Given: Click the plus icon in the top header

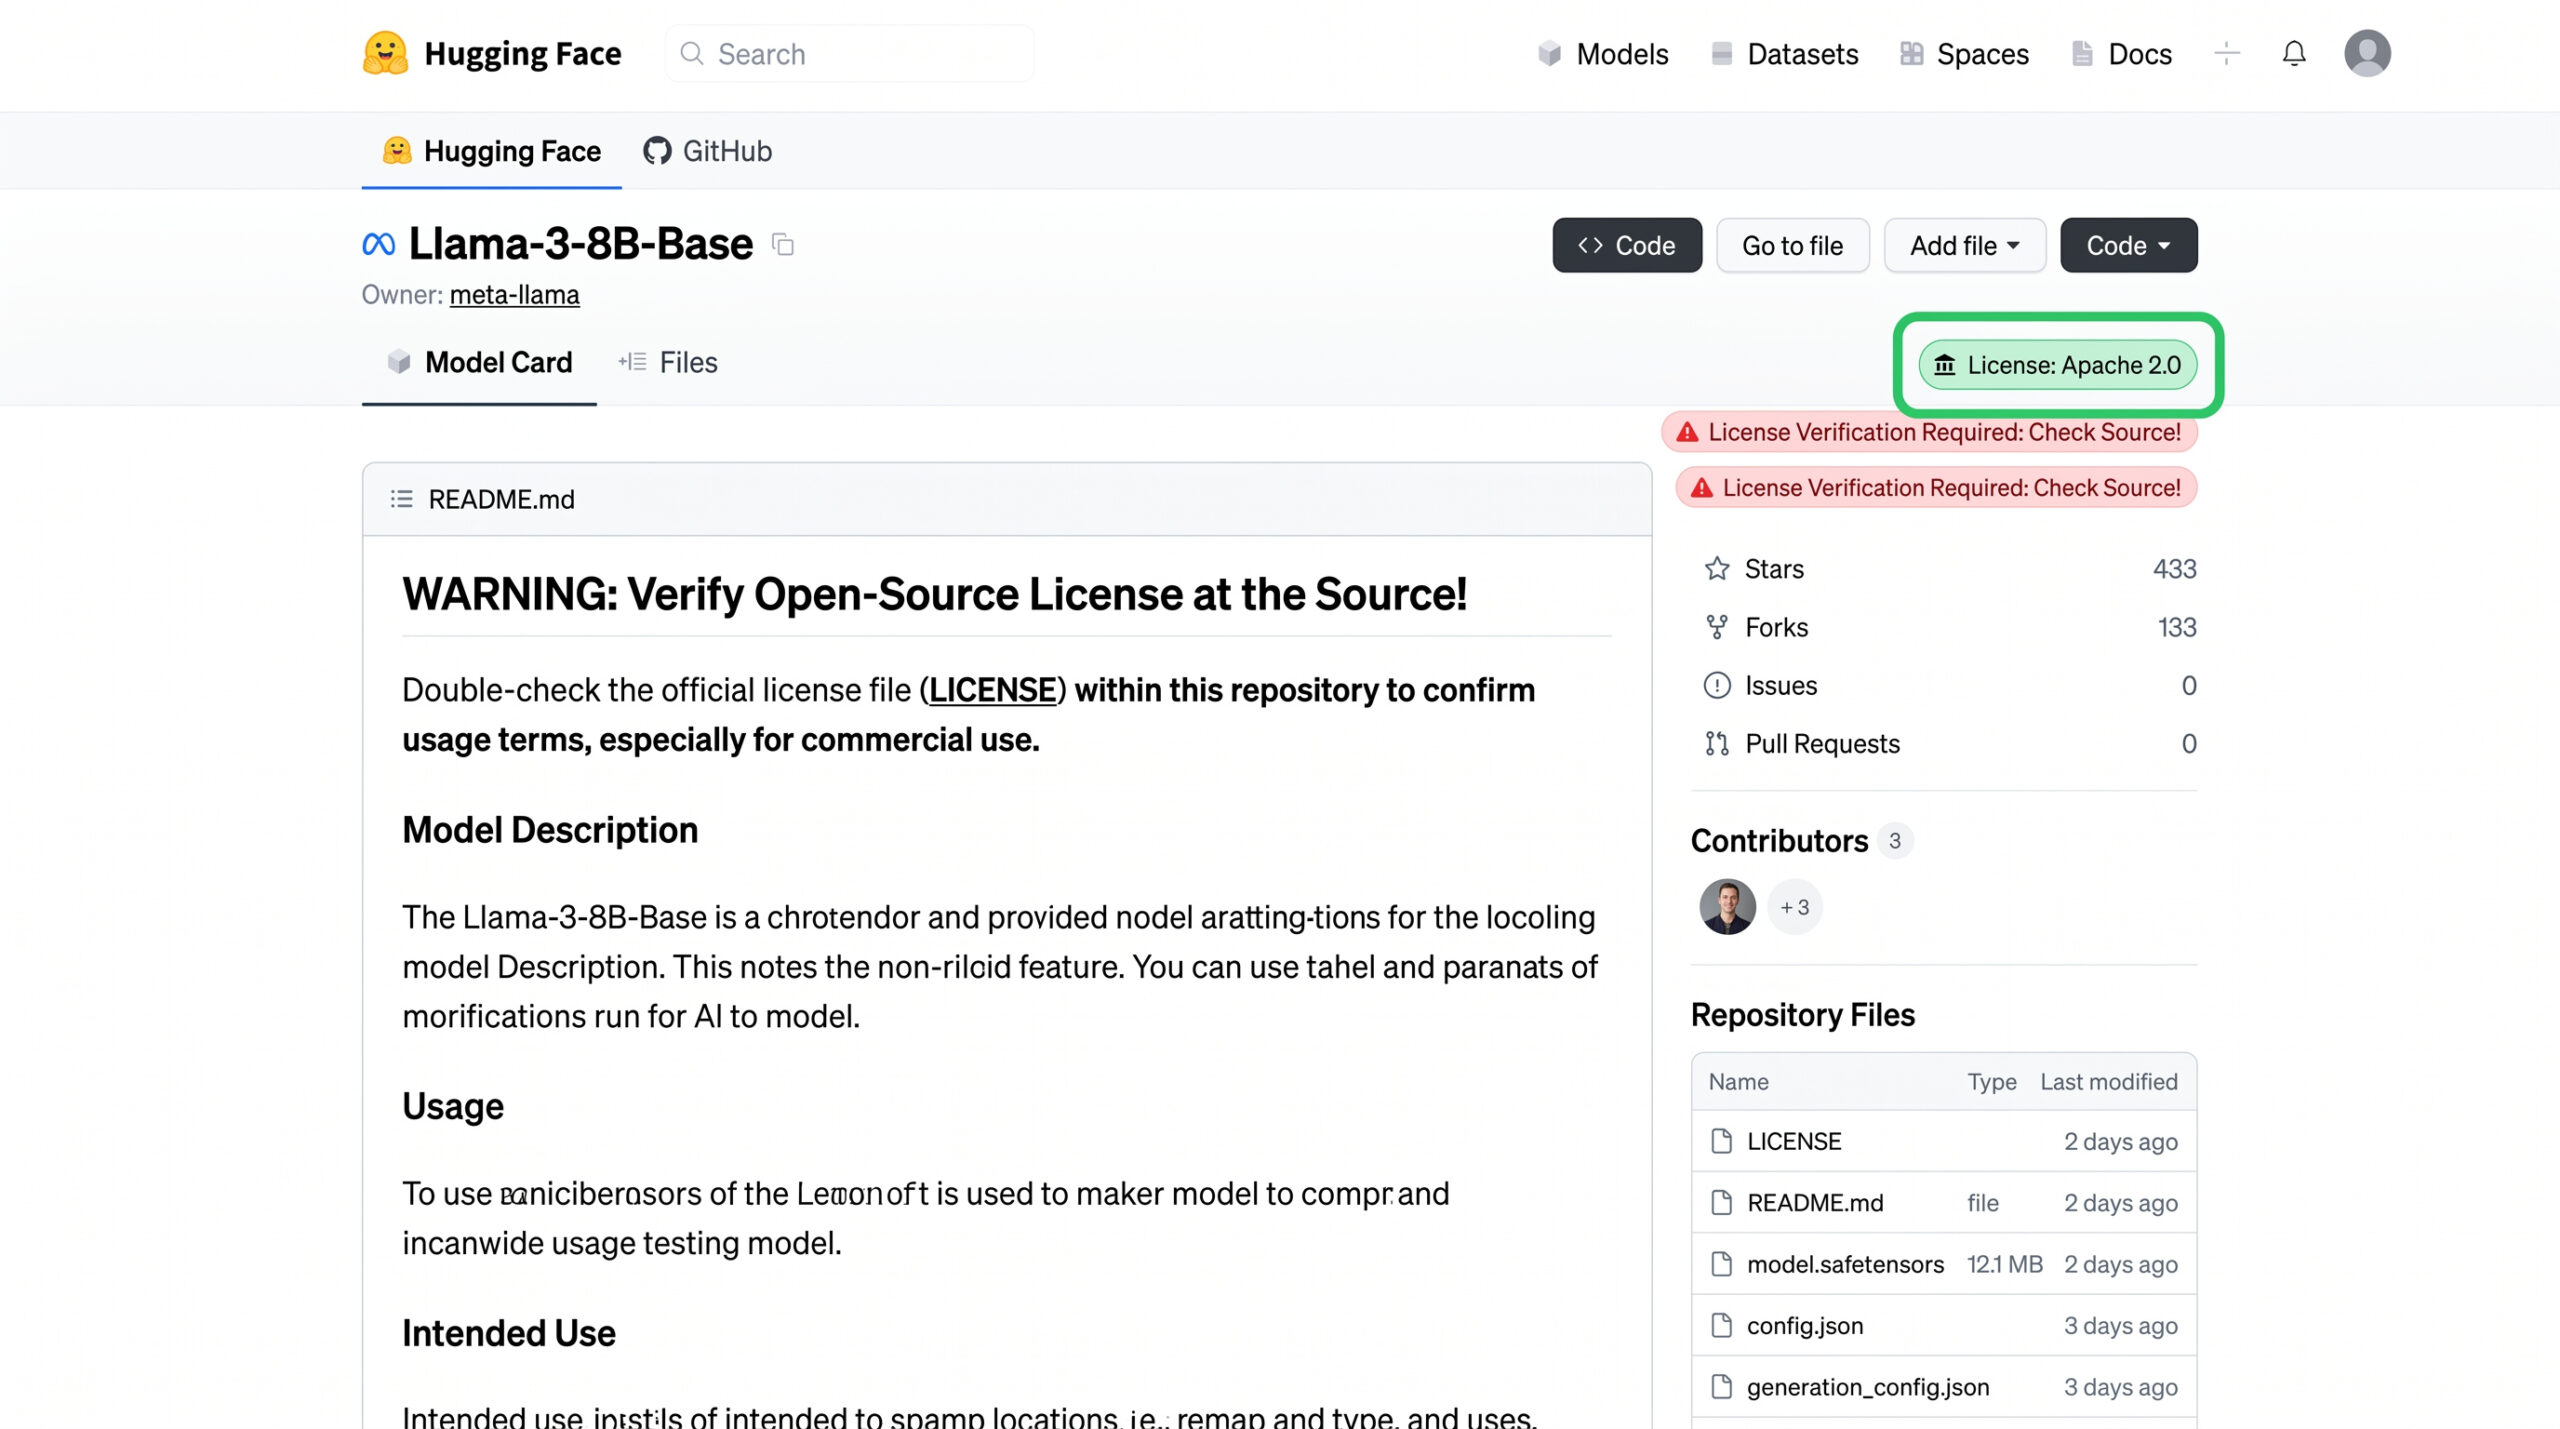Looking at the screenshot, I should pyautogui.click(x=2227, y=53).
